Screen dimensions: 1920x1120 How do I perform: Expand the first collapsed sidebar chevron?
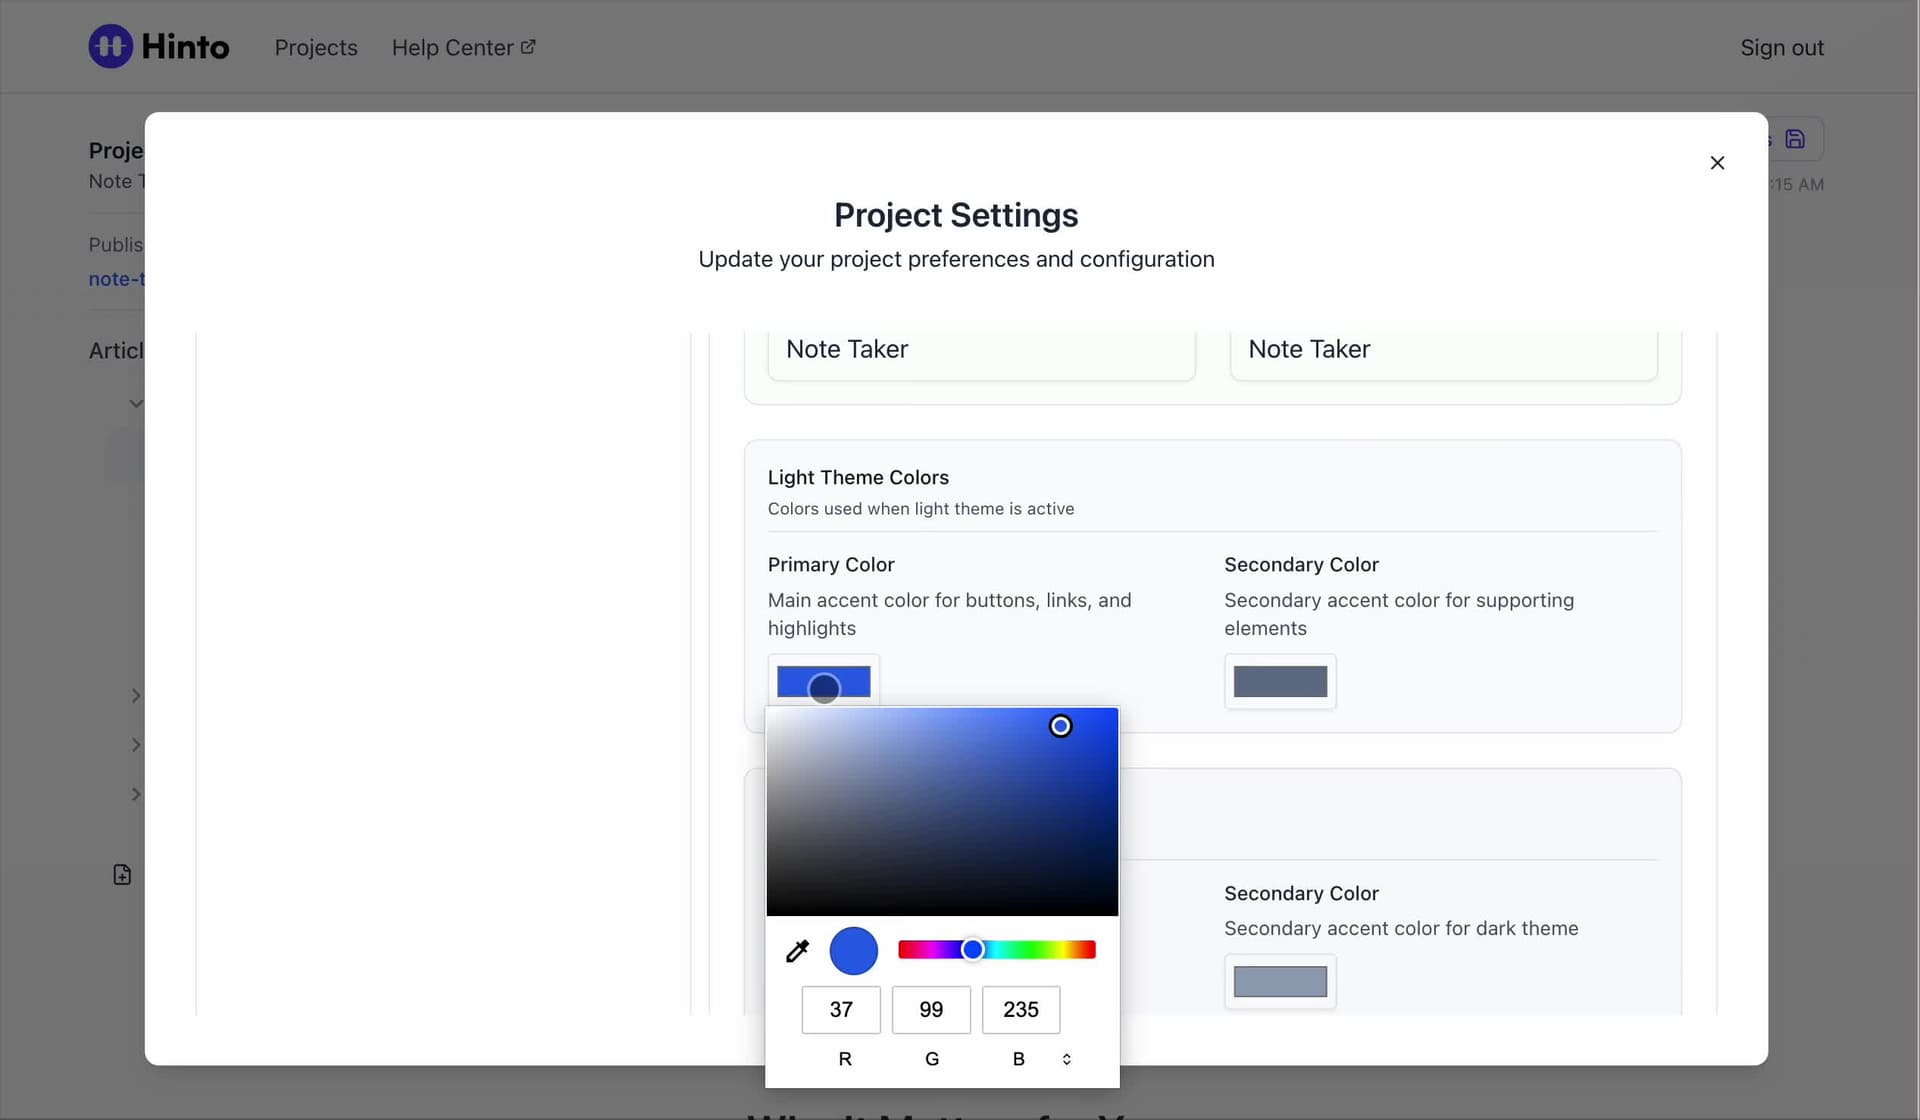(x=136, y=696)
